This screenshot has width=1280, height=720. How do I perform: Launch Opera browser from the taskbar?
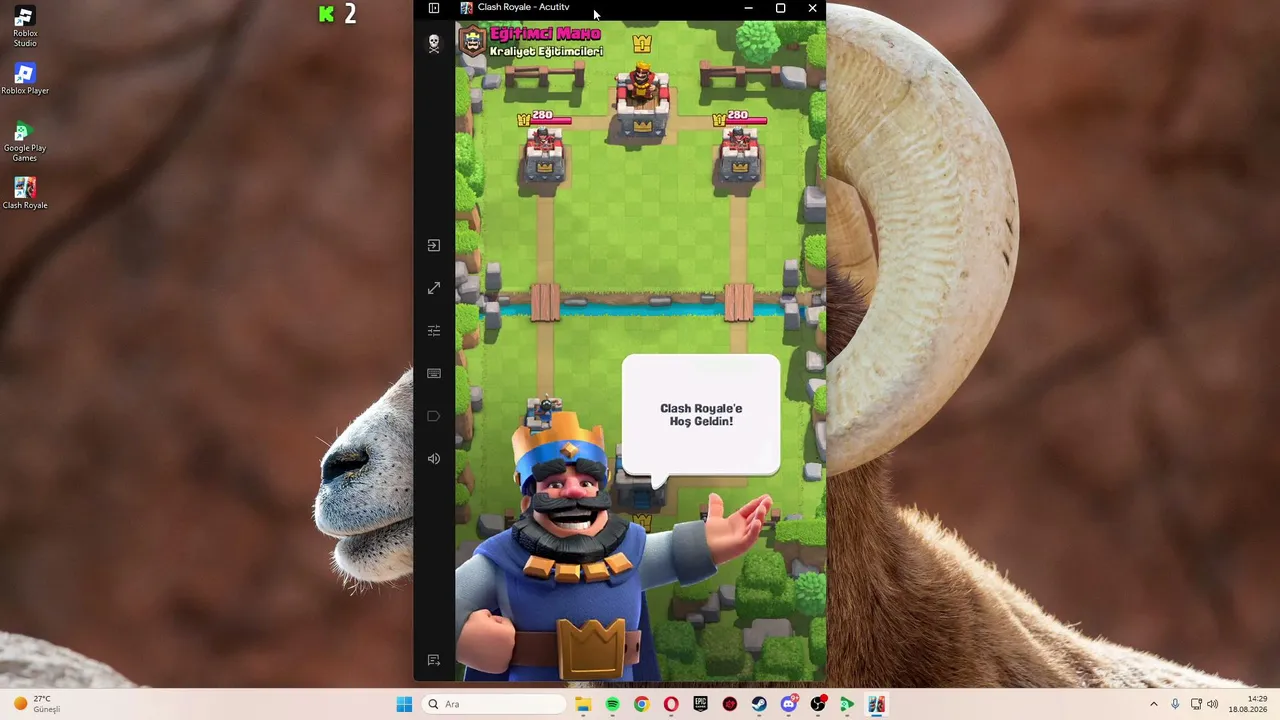pyautogui.click(x=671, y=704)
